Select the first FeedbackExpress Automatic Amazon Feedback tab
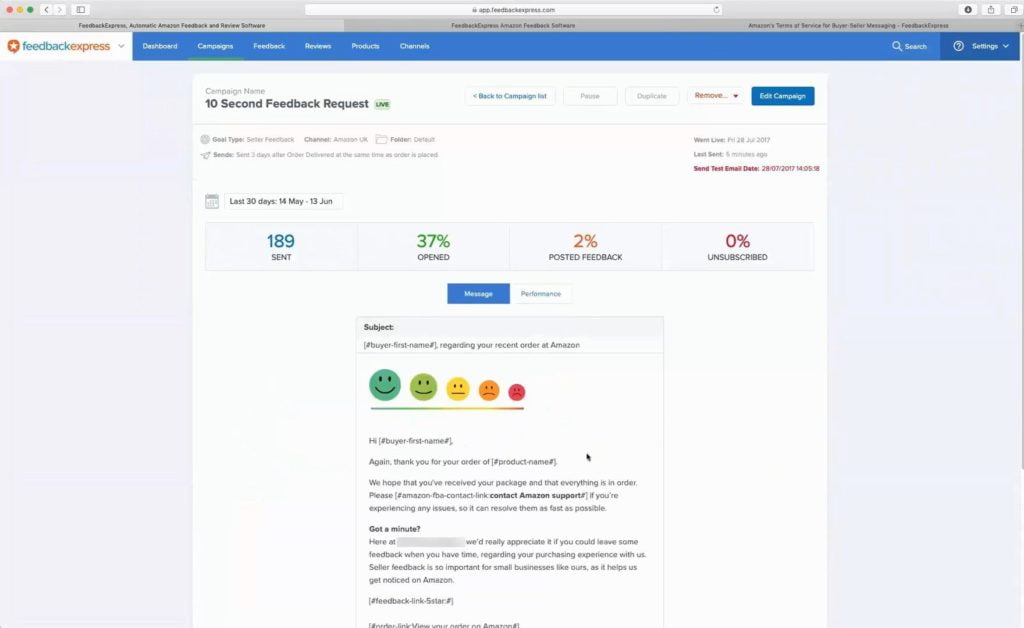This screenshot has height=628, width=1024. [172, 25]
